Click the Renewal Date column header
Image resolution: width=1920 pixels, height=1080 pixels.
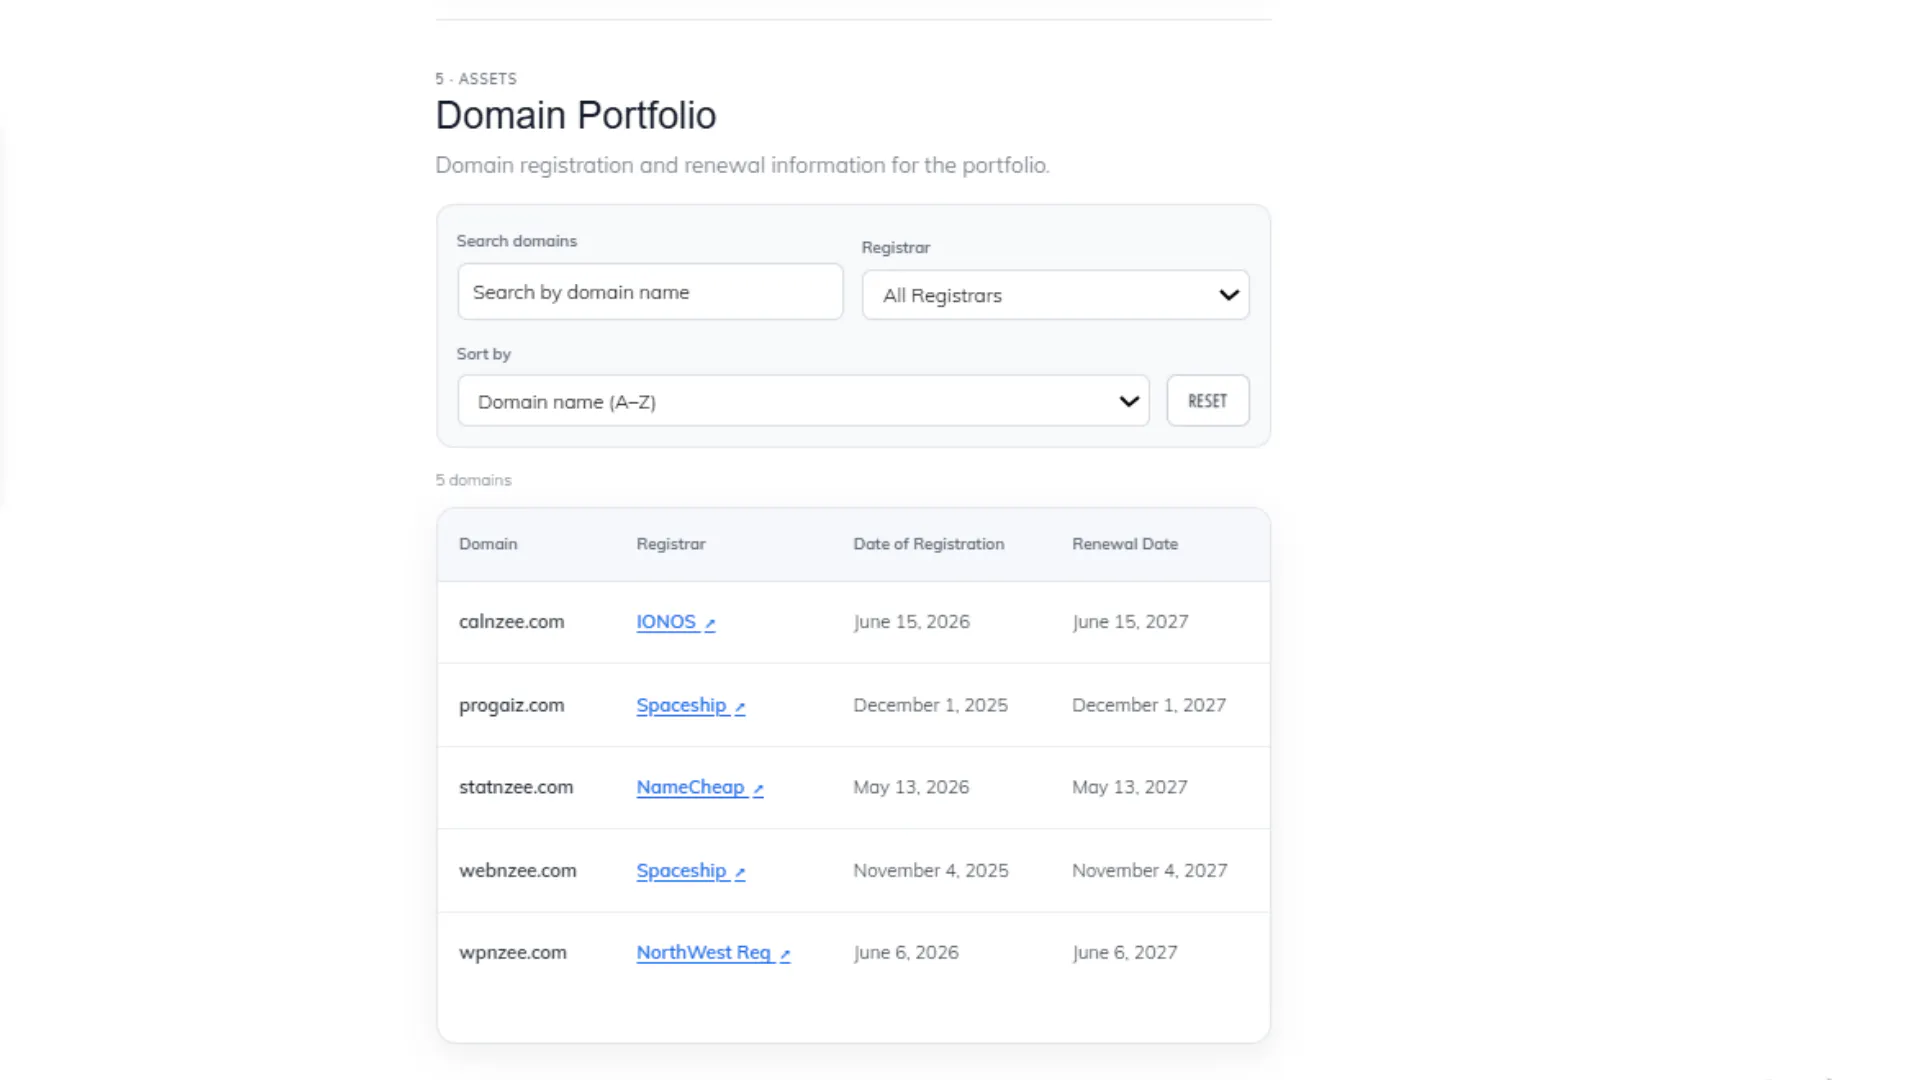[x=1125, y=544]
